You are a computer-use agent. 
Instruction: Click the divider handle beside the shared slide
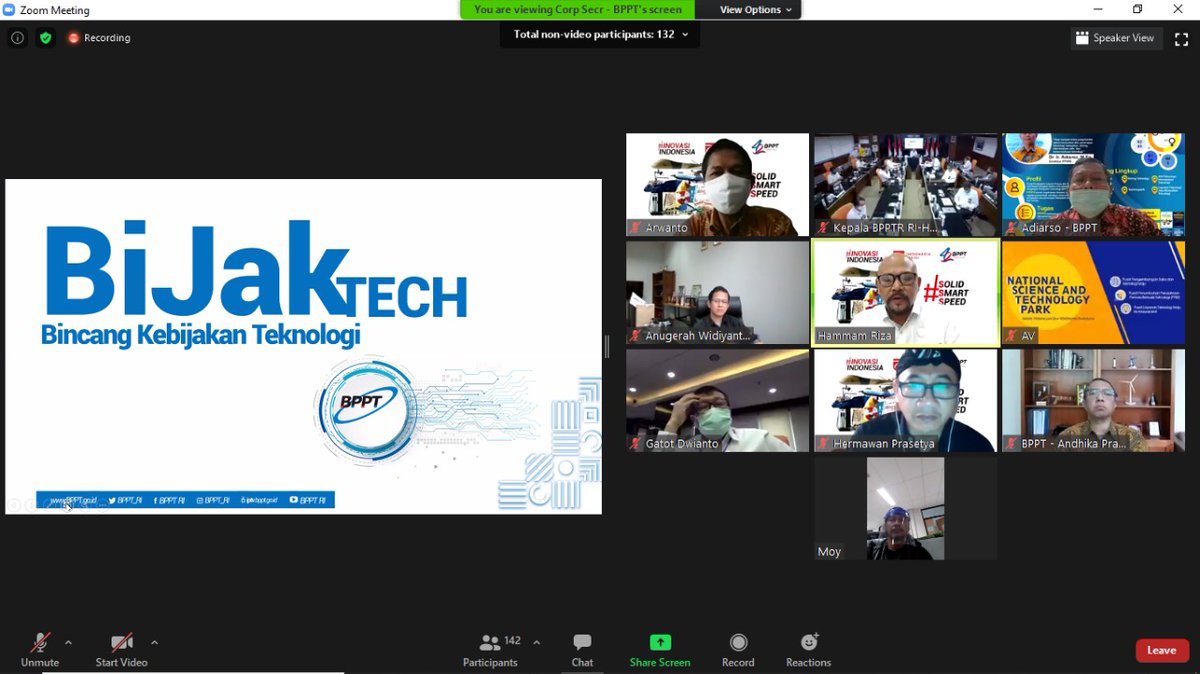607,347
